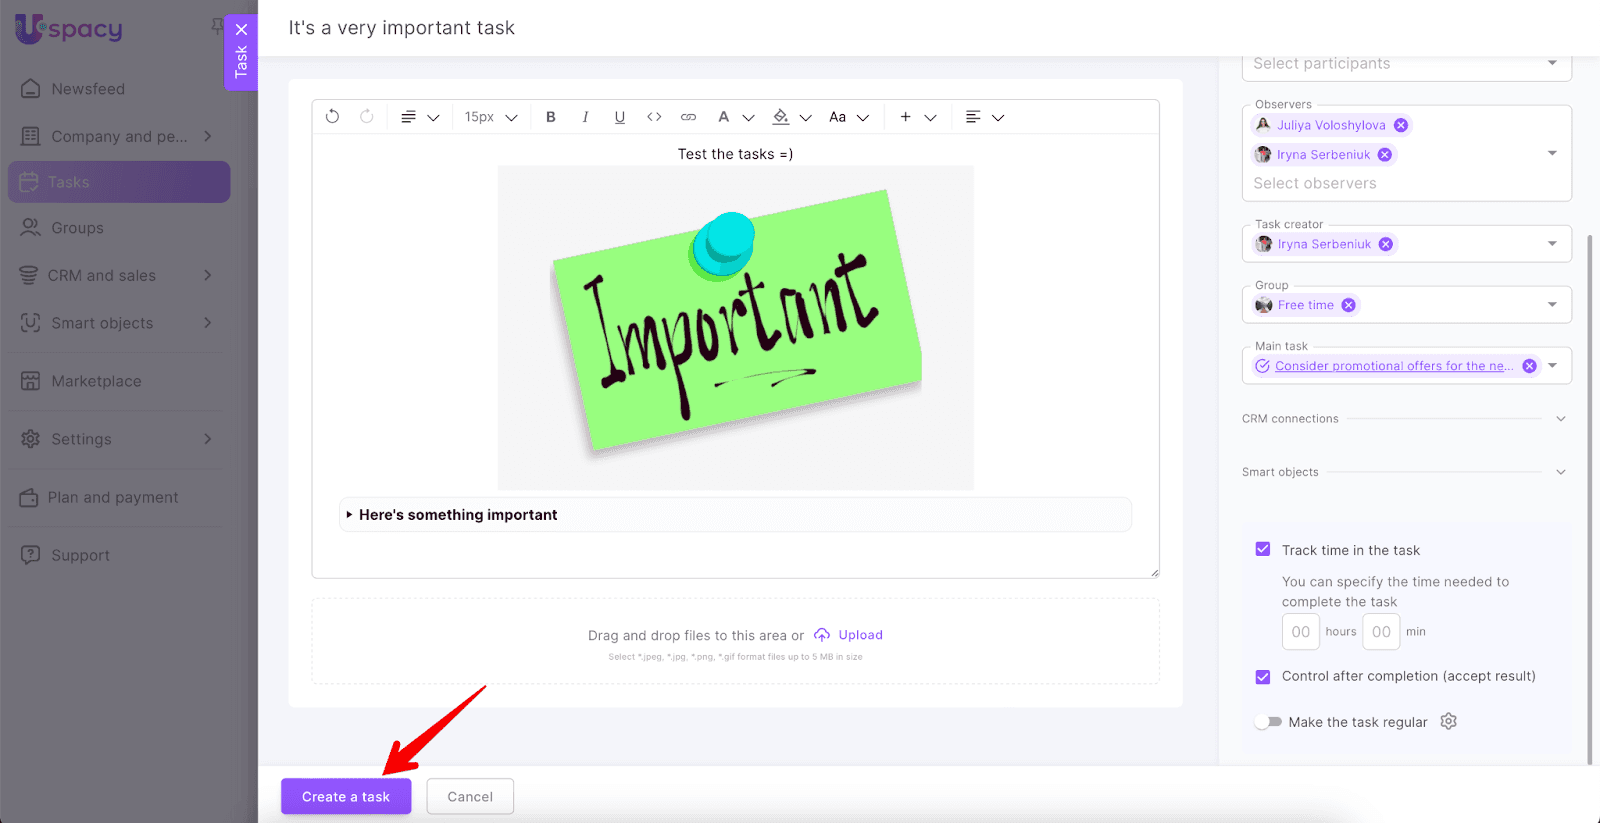Click the Create a task button
The image size is (1600, 823).
pyautogui.click(x=346, y=796)
